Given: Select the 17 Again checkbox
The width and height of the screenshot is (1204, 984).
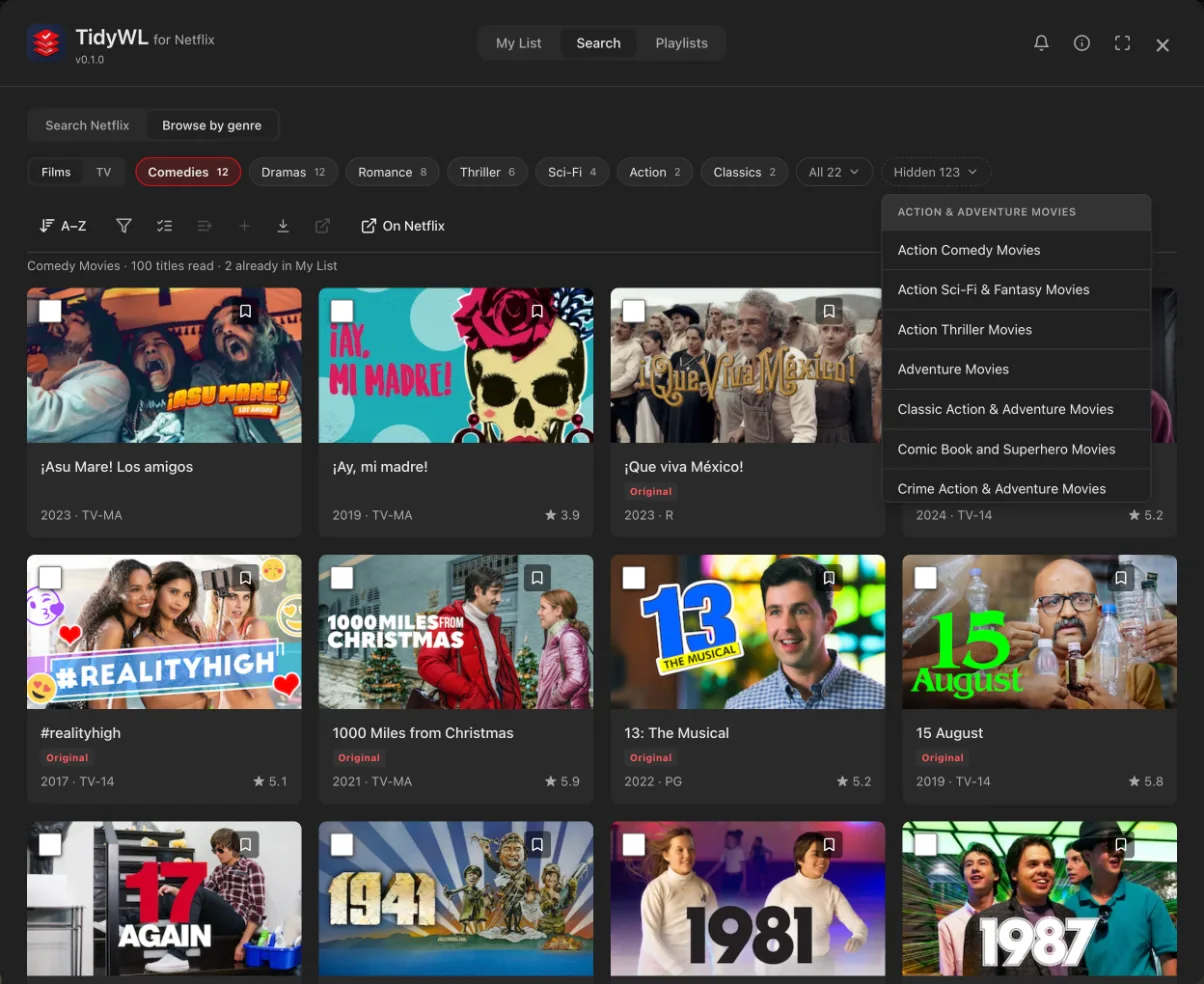Looking at the screenshot, I should click(50, 844).
